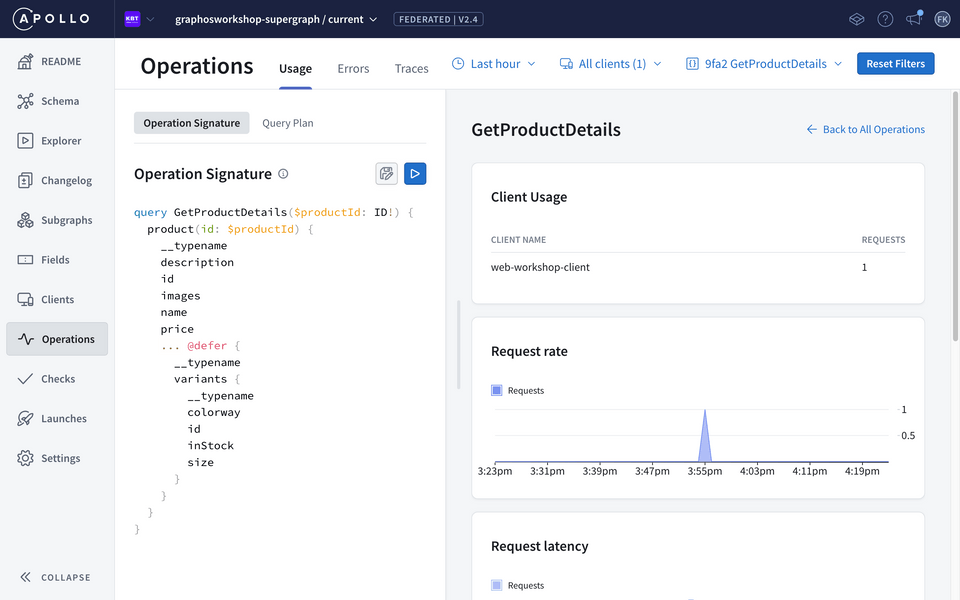
Task: Toggle the Requests legend in Request latency
Action: (517, 586)
